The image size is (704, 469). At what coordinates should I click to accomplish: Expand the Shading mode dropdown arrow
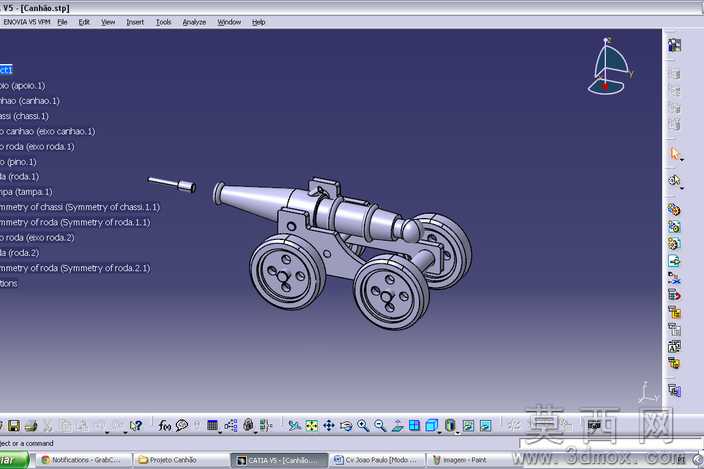pos(458,433)
